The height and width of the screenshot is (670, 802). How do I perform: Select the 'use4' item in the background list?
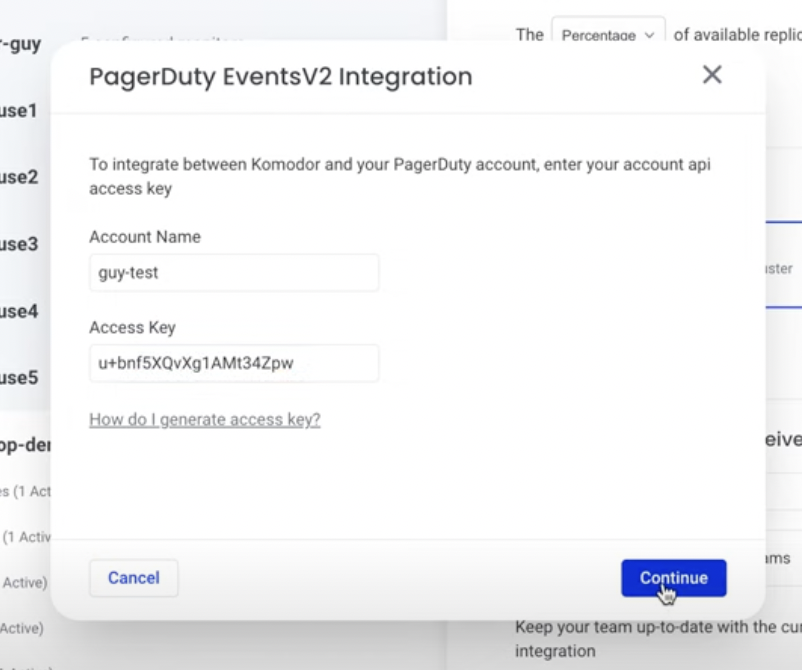coord(19,311)
